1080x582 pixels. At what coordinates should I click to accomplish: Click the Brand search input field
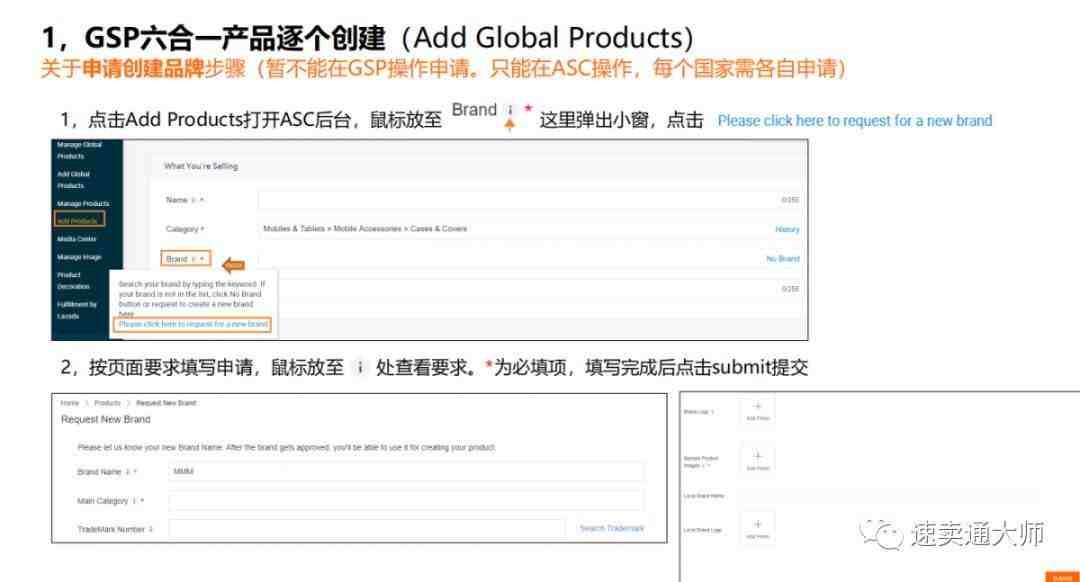[x=529, y=258]
